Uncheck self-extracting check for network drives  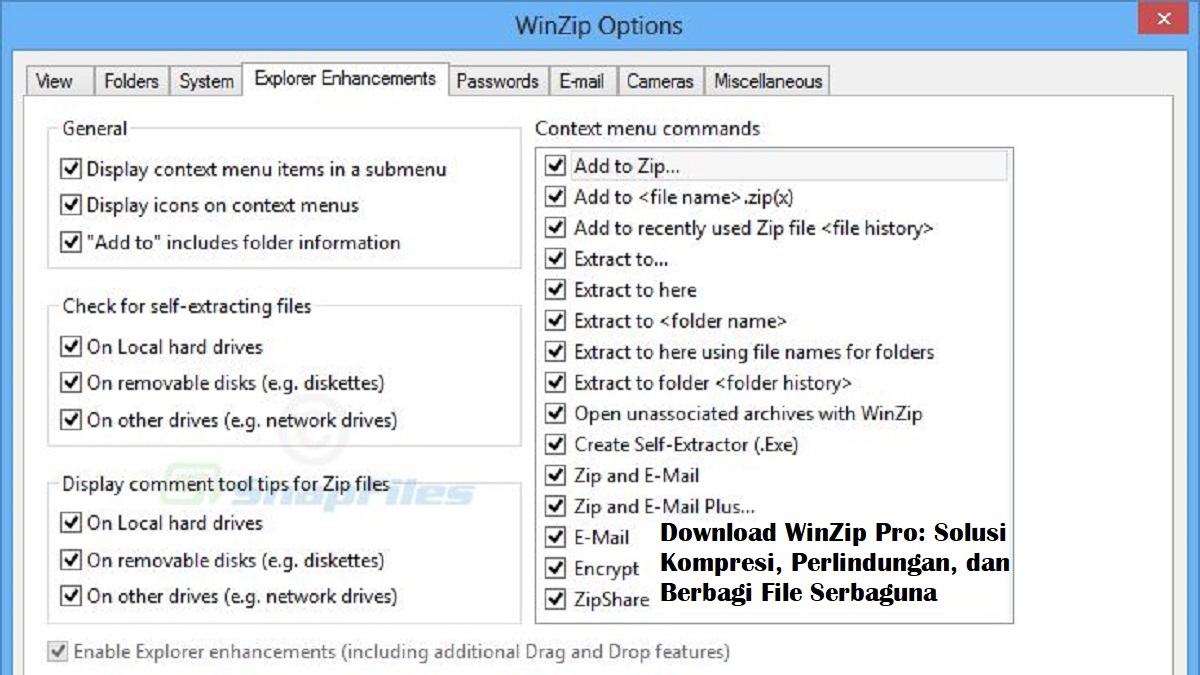pos(70,420)
